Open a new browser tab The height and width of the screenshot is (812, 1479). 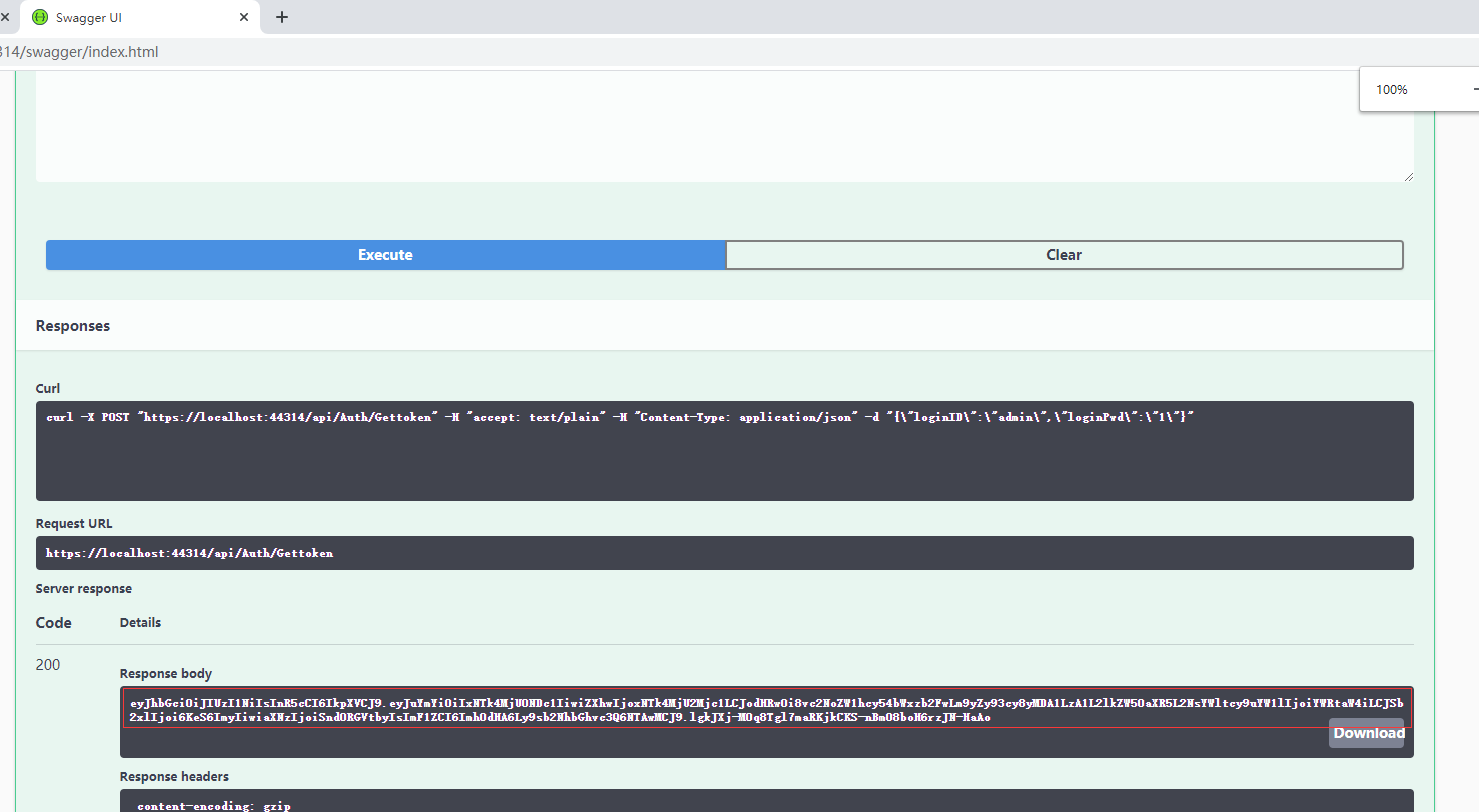click(282, 17)
